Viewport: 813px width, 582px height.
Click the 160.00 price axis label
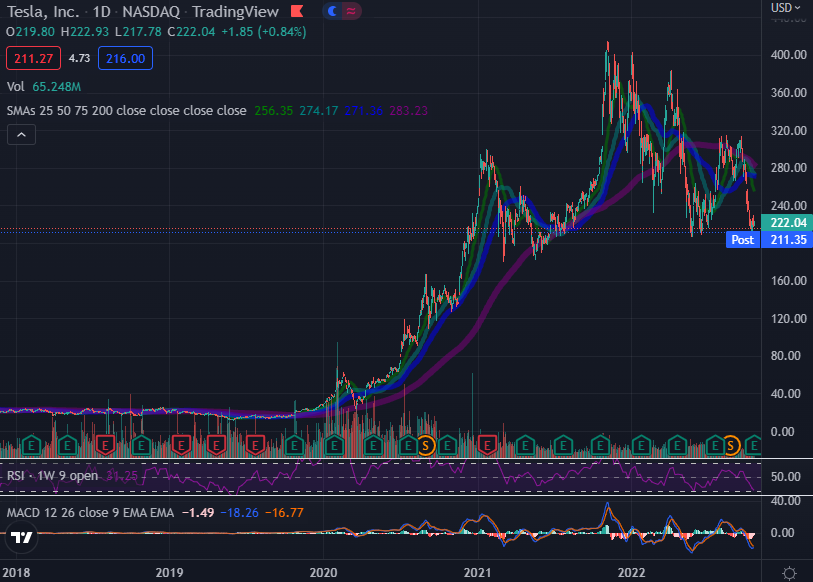[789, 281]
